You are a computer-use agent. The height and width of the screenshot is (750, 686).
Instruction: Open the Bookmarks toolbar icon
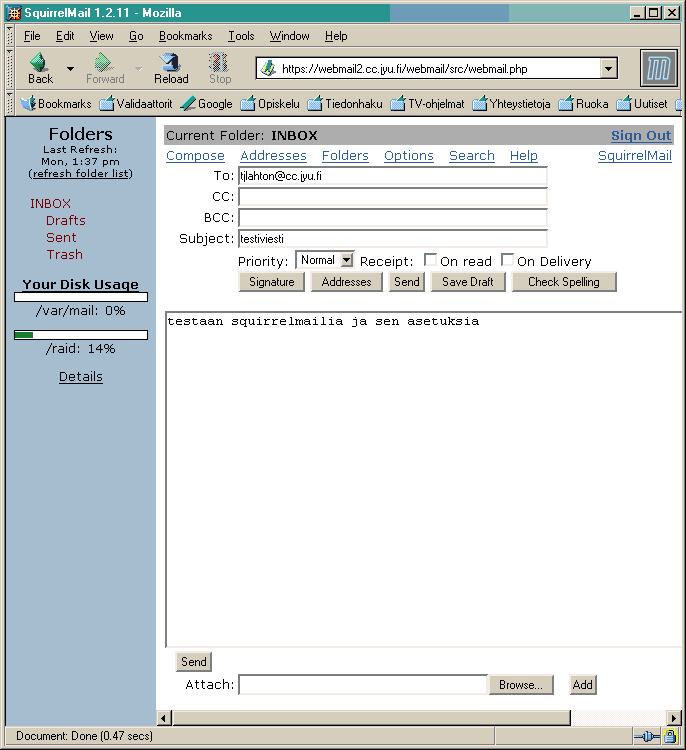pyautogui.click(x=56, y=103)
